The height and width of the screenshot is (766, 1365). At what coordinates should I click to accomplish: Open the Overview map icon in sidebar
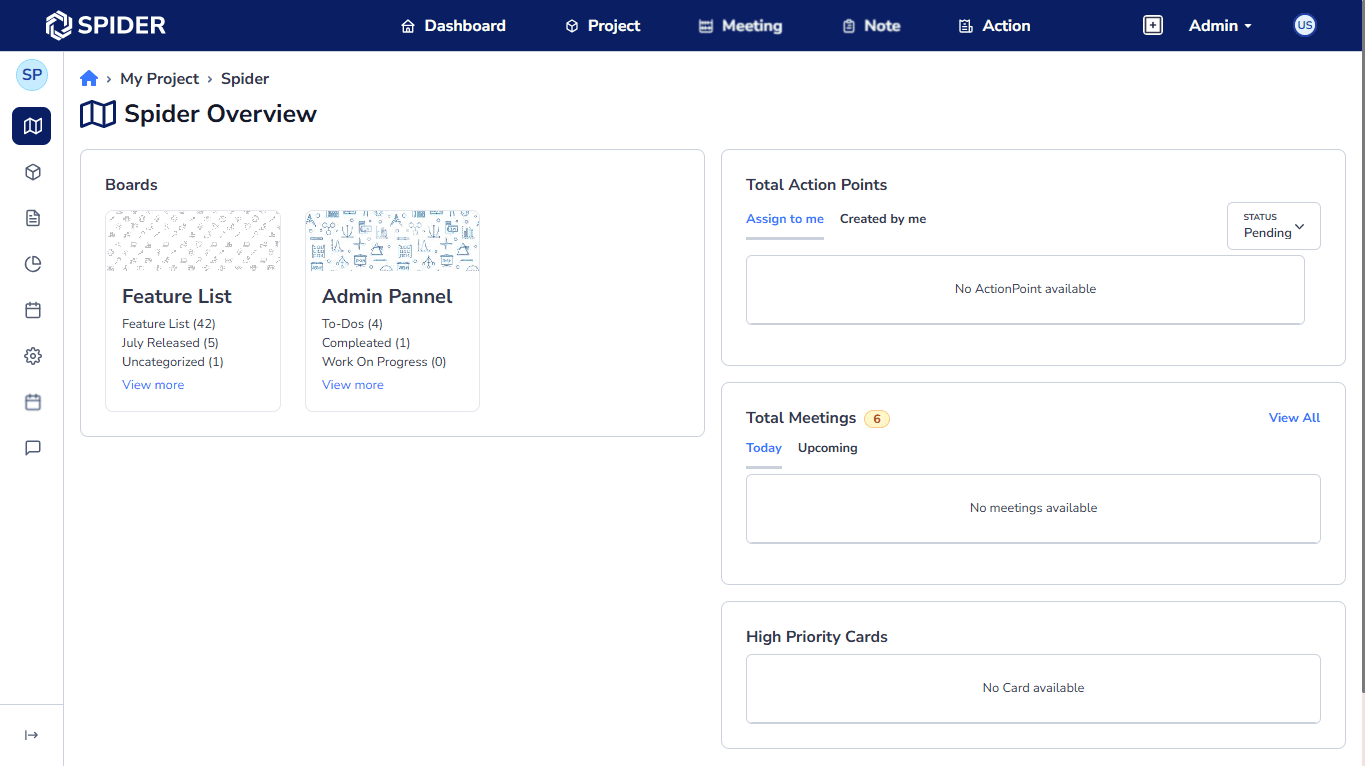(31, 126)
